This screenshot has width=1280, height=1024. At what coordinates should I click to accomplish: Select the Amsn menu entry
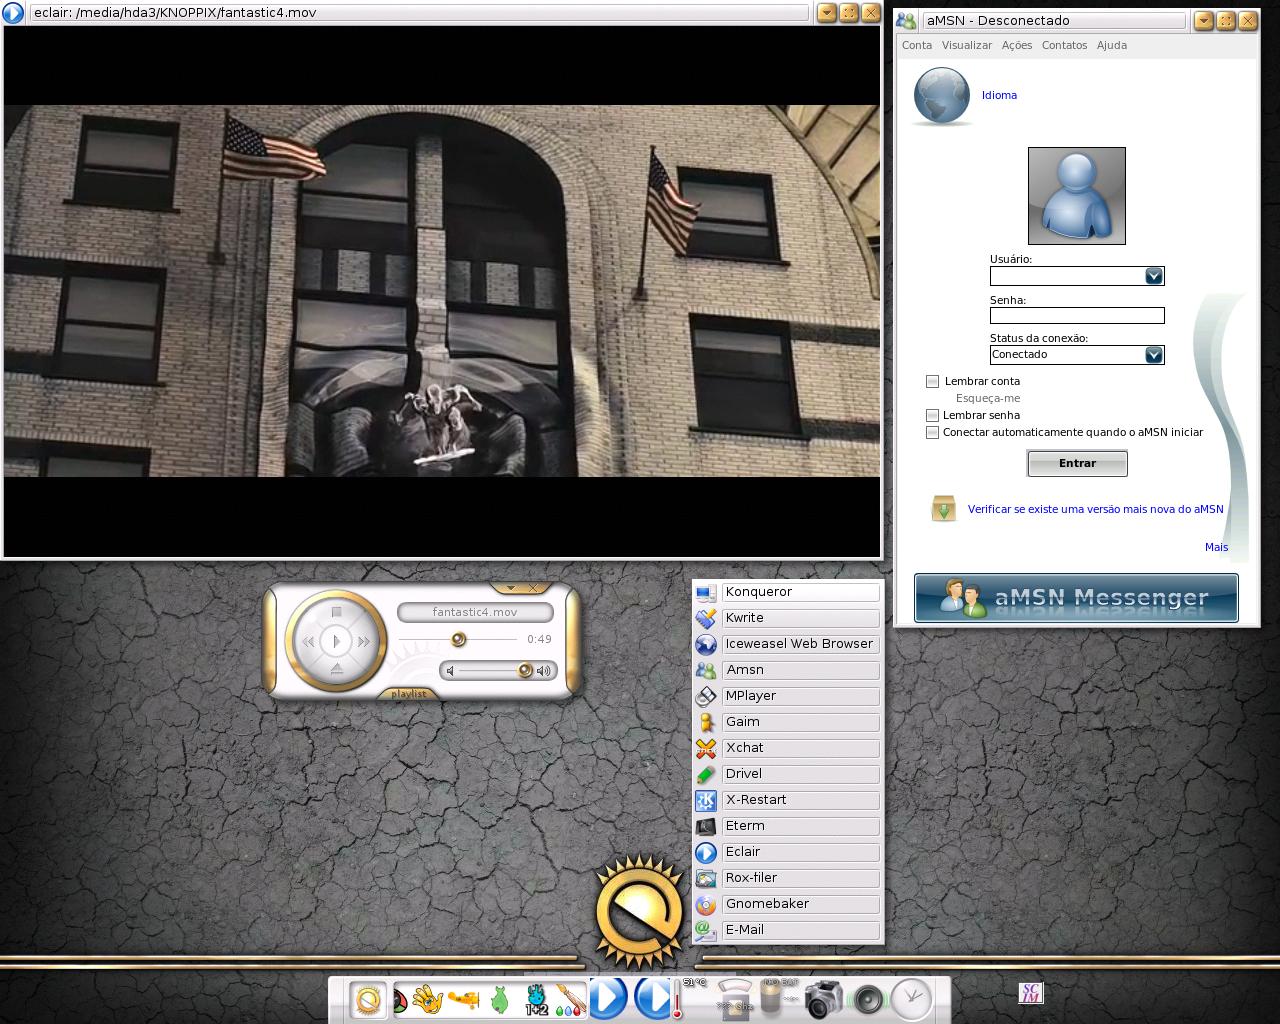pos(788,670)
